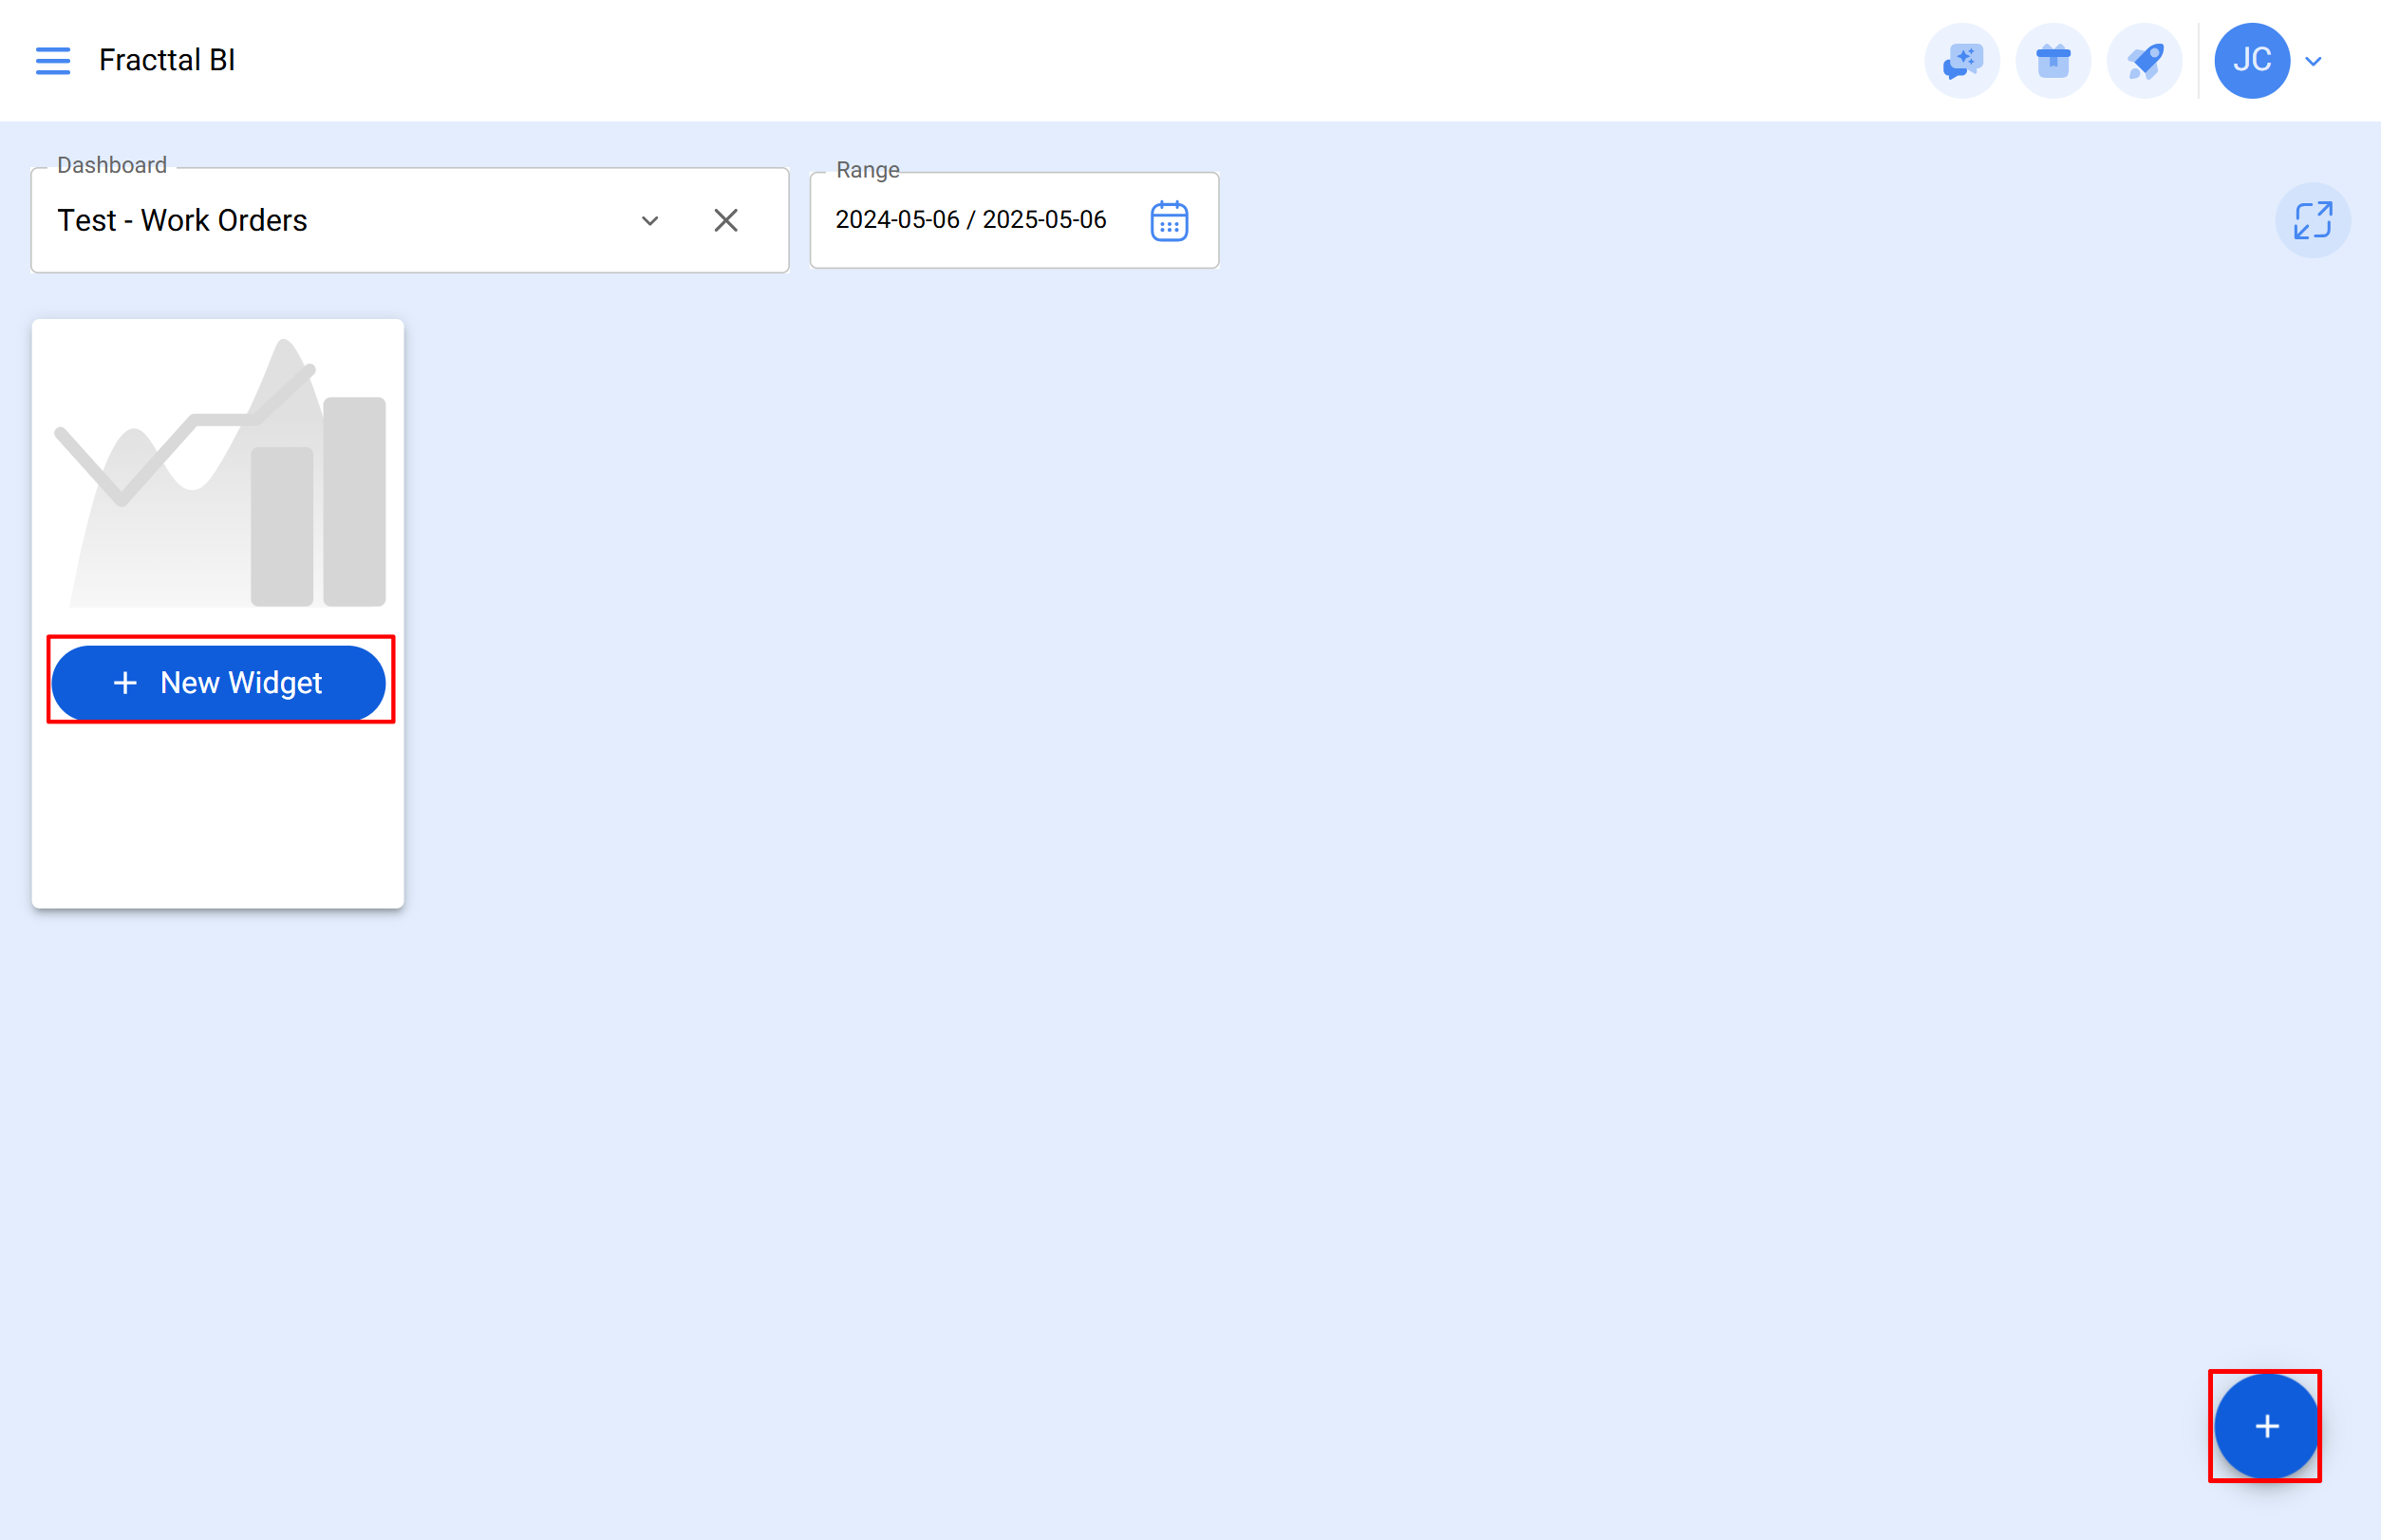Click the Range field label
Screen dimensions: 2381x1540
866,170
